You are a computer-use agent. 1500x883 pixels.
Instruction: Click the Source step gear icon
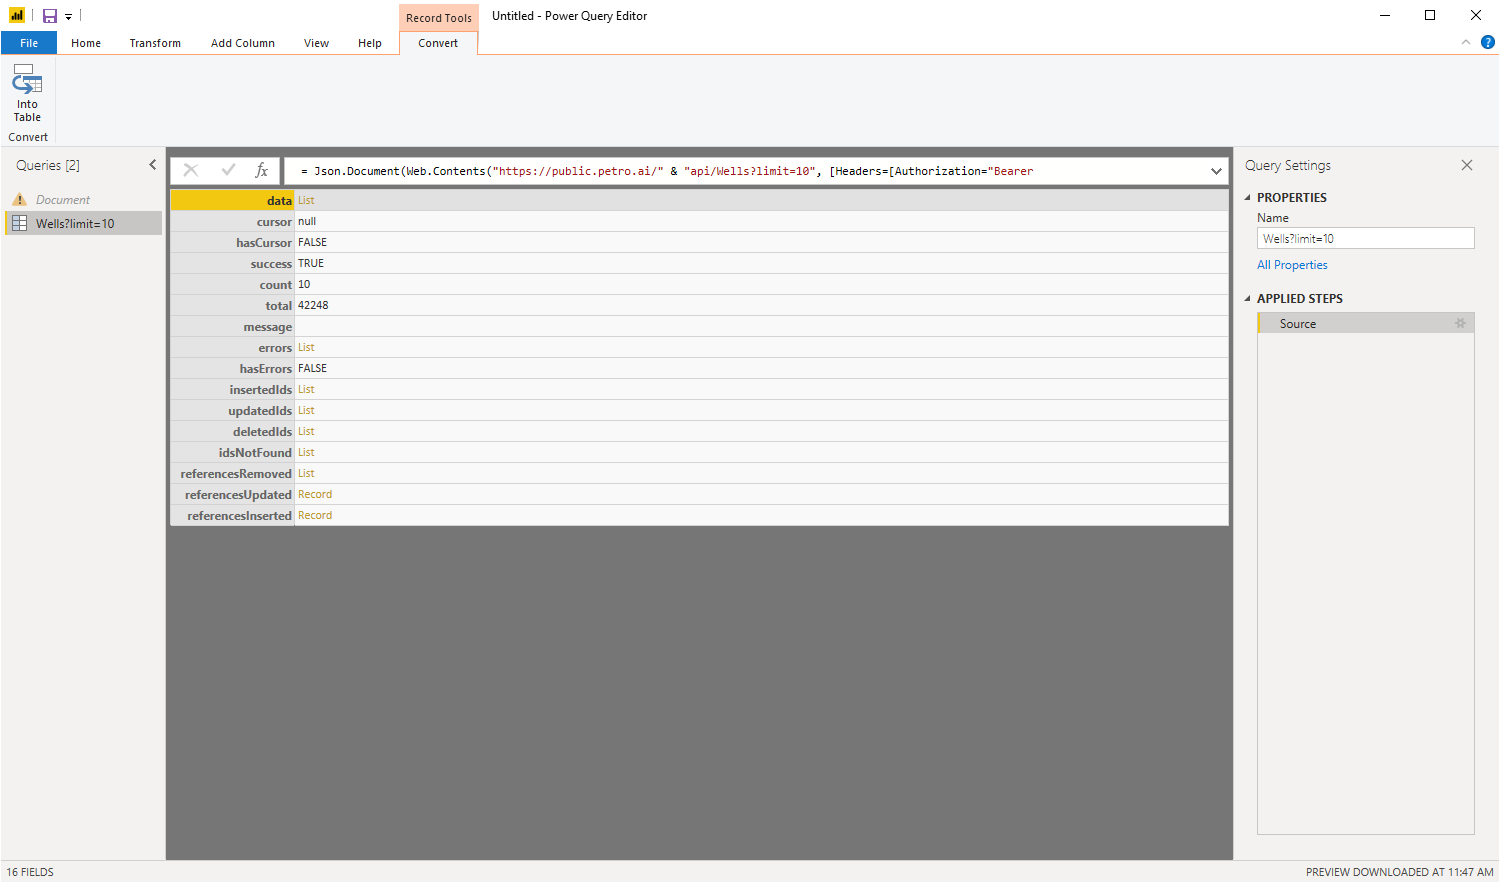point(1460,324)
